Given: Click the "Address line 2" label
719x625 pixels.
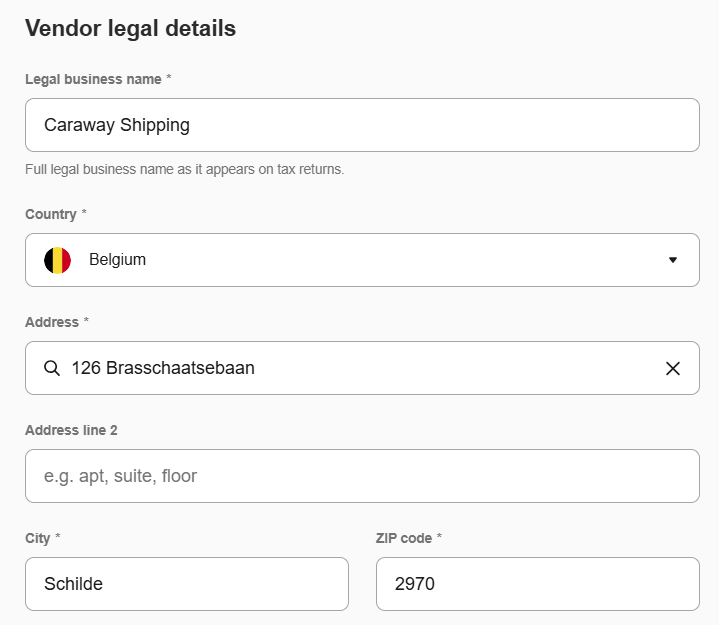Looking at the screenshot, I should click(x=71, y=430).
